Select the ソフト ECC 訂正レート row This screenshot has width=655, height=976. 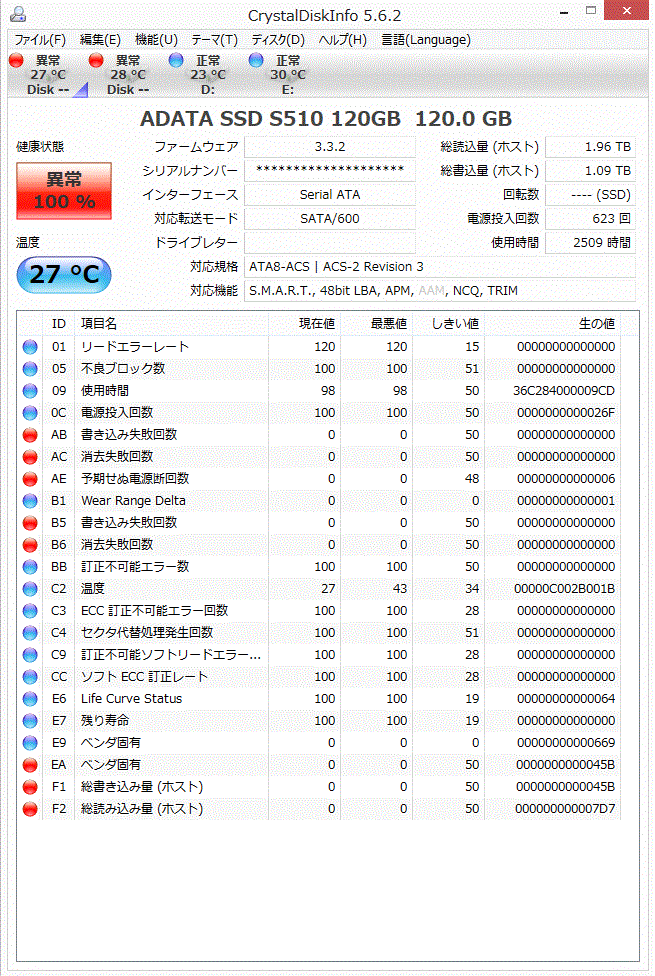[x=319, y=677]
